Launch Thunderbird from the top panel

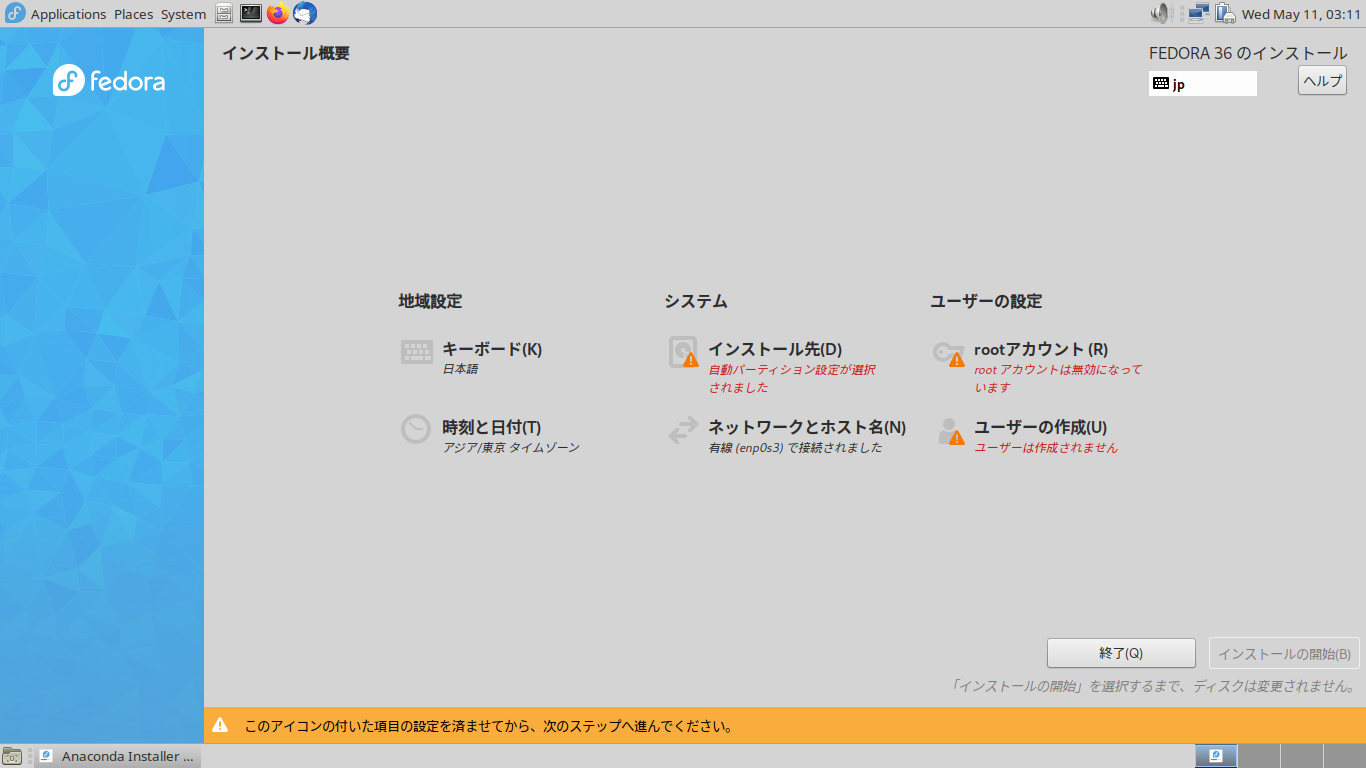(x=305, y=14)
